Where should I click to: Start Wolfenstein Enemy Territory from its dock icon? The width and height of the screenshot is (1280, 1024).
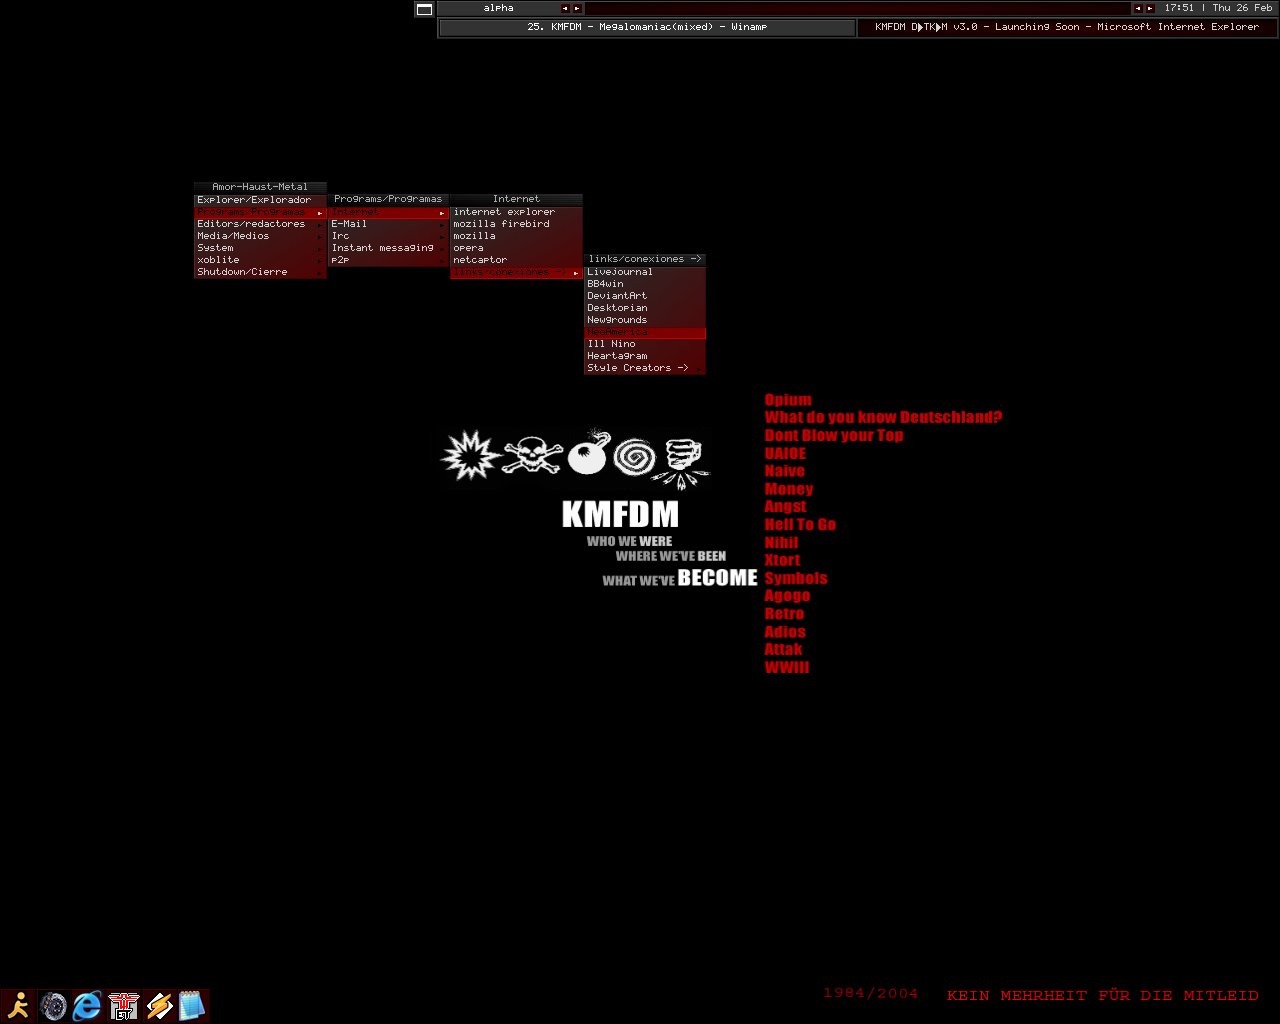point(123,1005)
